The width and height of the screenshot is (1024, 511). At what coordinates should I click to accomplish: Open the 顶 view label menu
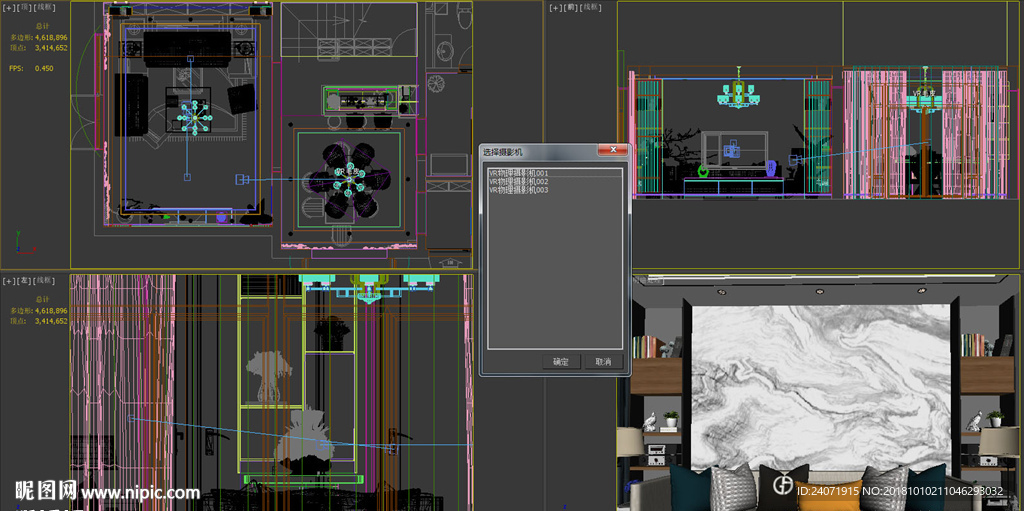[x=24, y=7]
